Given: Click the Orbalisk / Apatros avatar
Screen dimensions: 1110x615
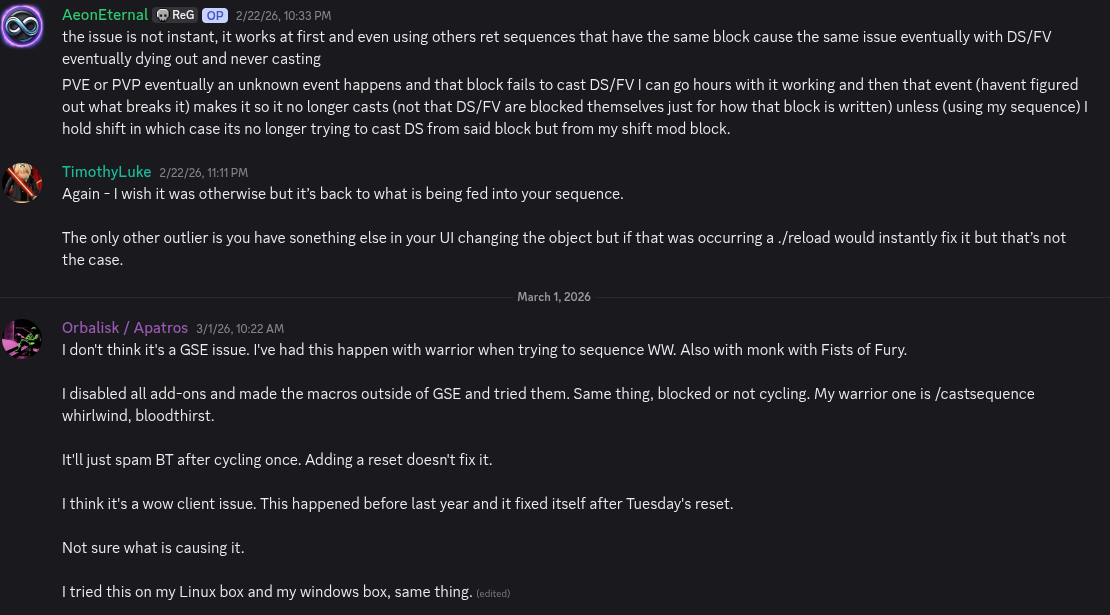Looking at the screenshot, I should pyautogui.click(x=22, y=339).
